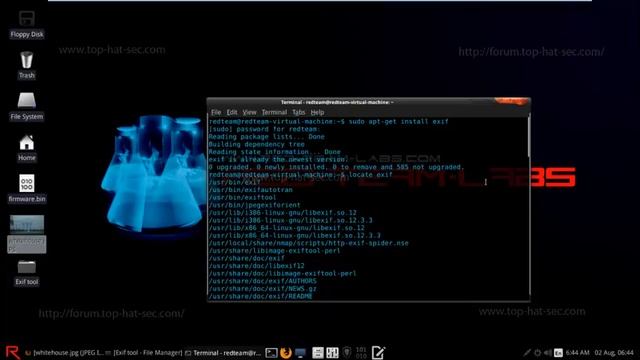
Task: Open the File System desktop icon
Action: click(27, 106)
